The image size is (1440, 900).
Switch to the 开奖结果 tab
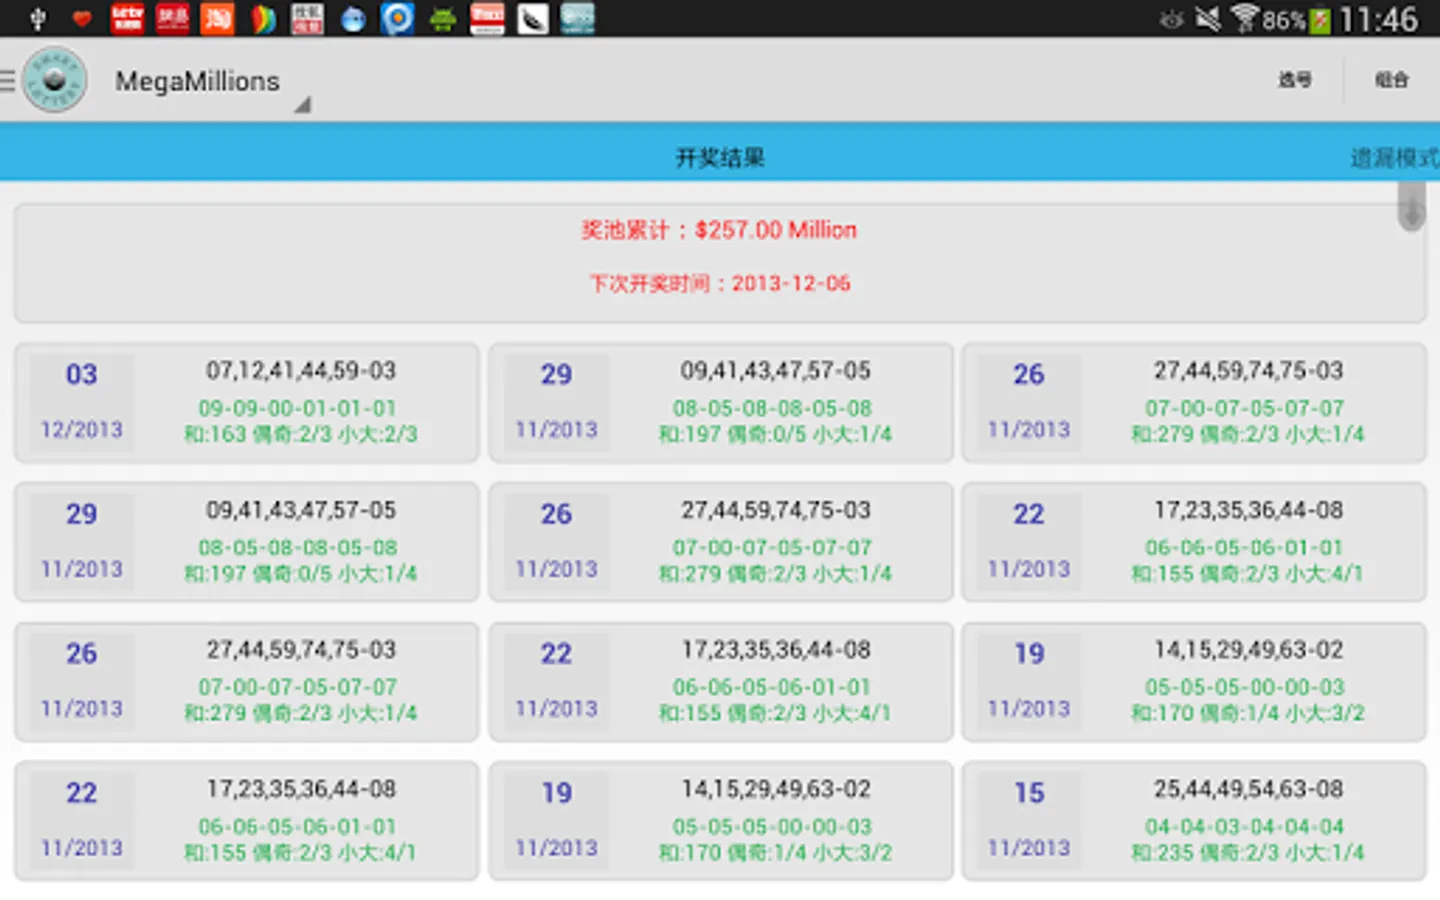click(x=720, y=157)
